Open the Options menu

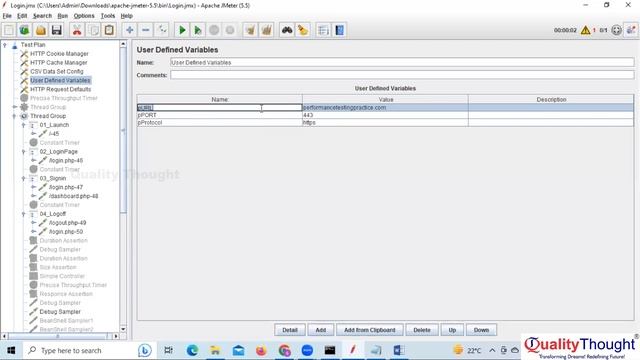(84, 16)
